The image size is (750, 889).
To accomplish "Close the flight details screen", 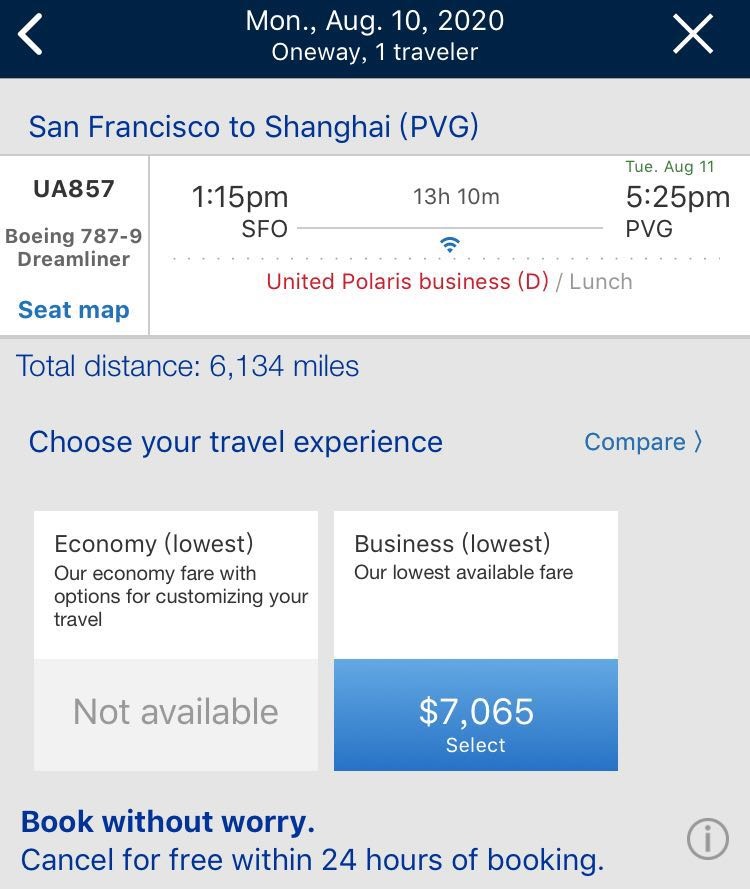I will pos(693,36).
